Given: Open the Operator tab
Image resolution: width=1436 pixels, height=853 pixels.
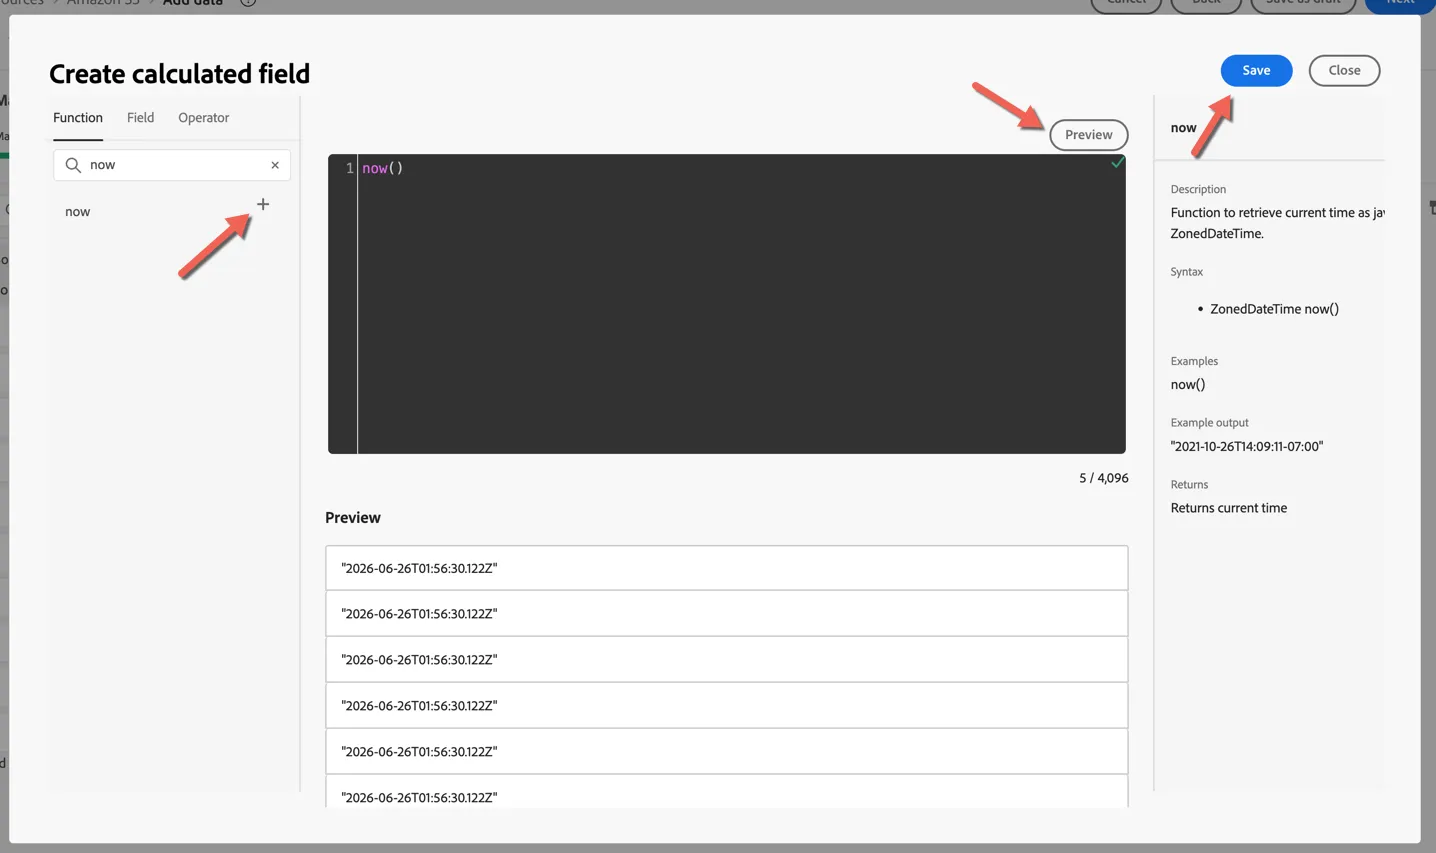Looking at the screenshot, I should tap(204, 118).
